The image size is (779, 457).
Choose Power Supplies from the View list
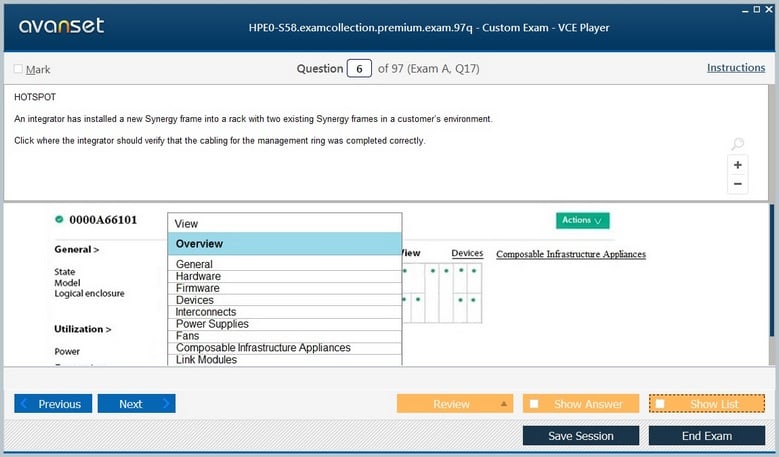[x=285, y=324]
